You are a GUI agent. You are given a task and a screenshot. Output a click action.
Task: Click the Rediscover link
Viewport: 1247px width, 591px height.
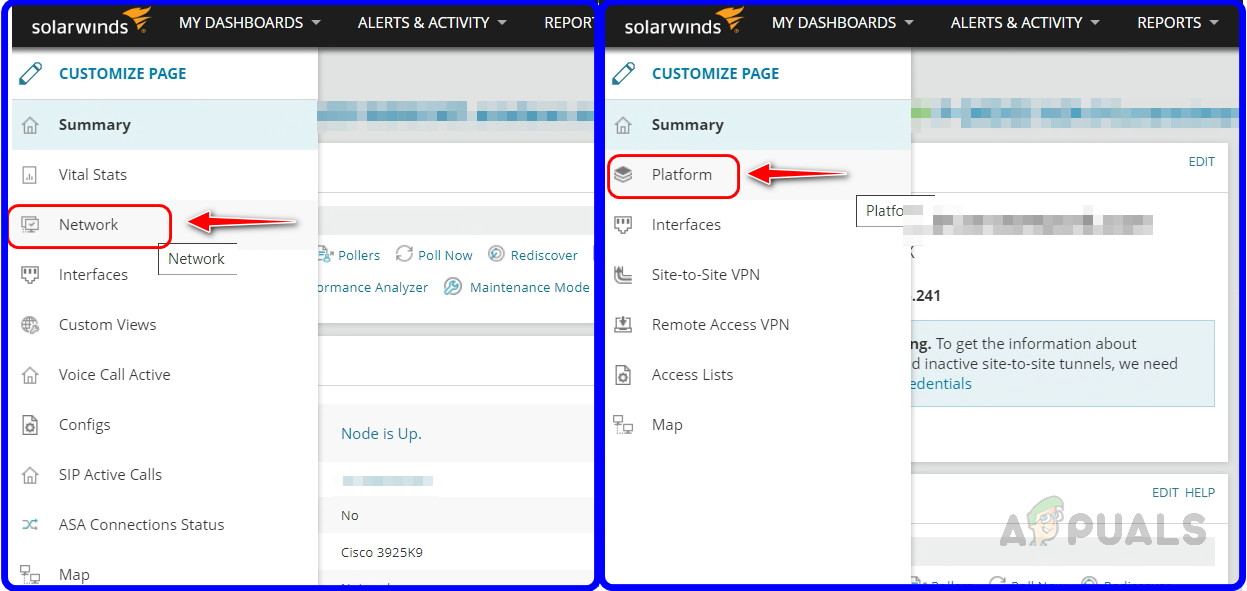pyautogui.click(x=544, y=255)
